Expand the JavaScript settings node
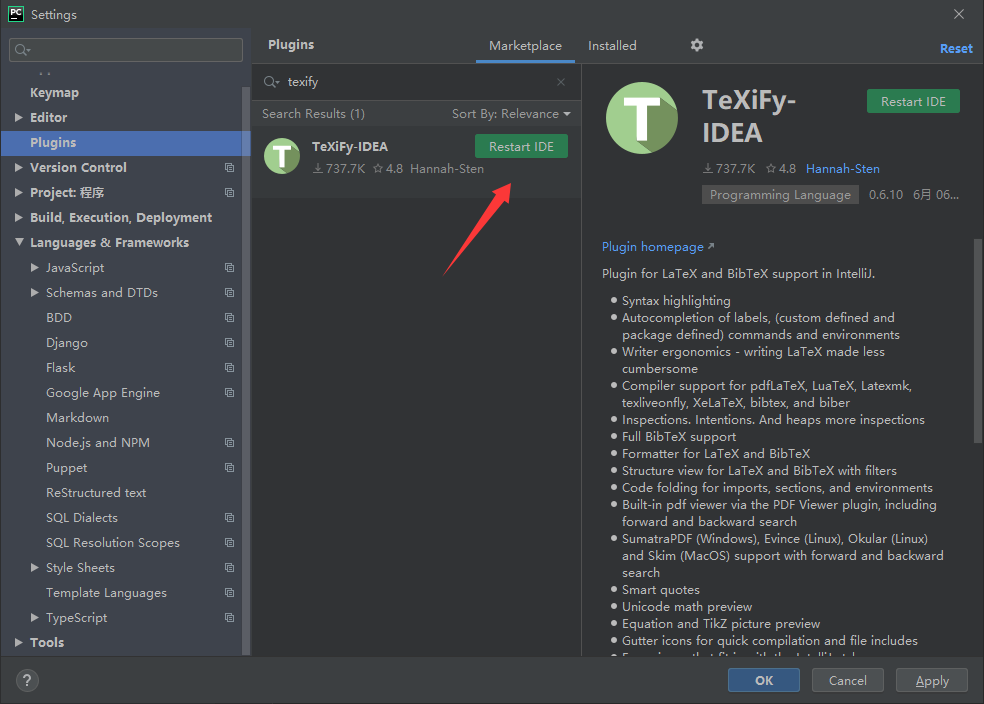The height and width of the screenshot is (704, 984). pyautogui.click(x=35, y=268)
